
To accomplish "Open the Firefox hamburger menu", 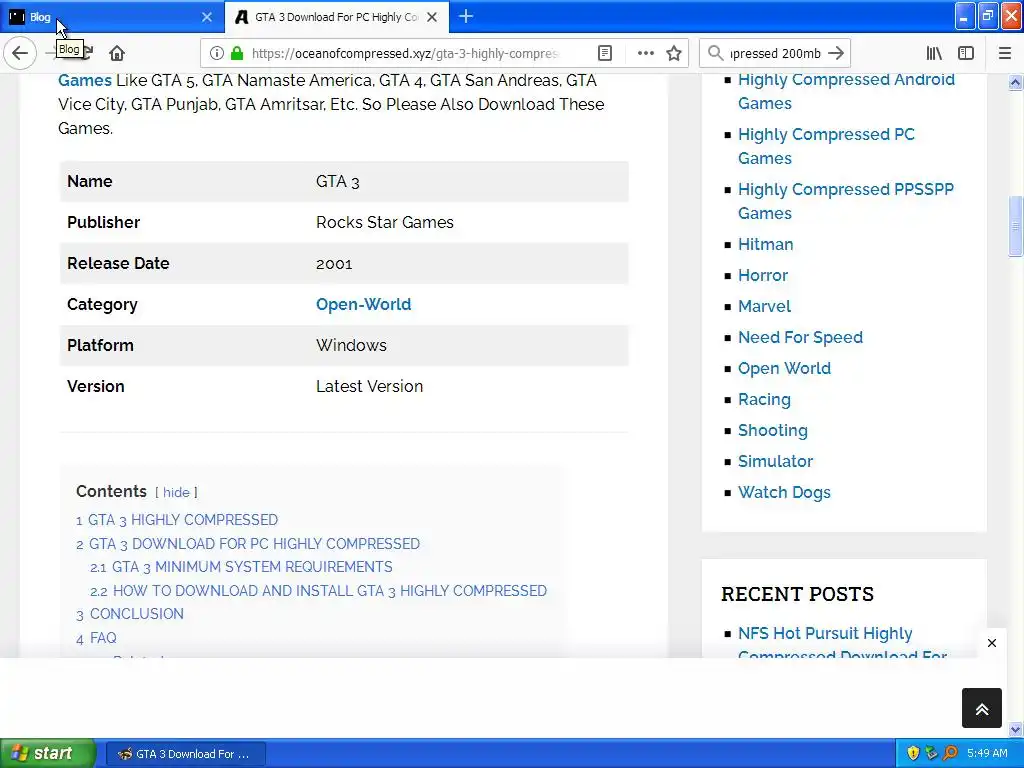I will tap(1004, 53).
